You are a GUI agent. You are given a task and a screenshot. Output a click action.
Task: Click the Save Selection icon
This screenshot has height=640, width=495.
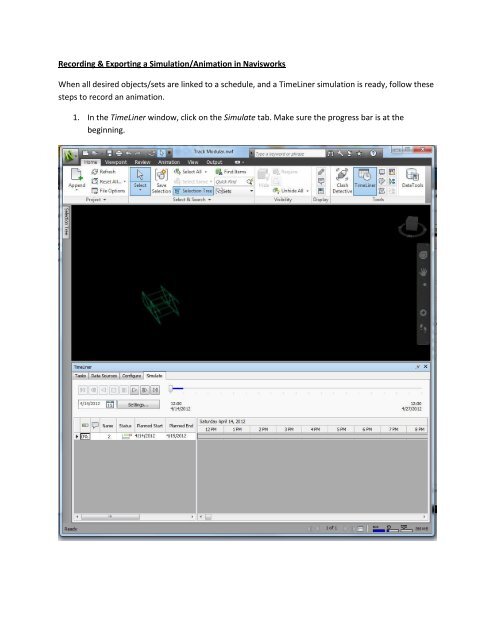point(161,181)
